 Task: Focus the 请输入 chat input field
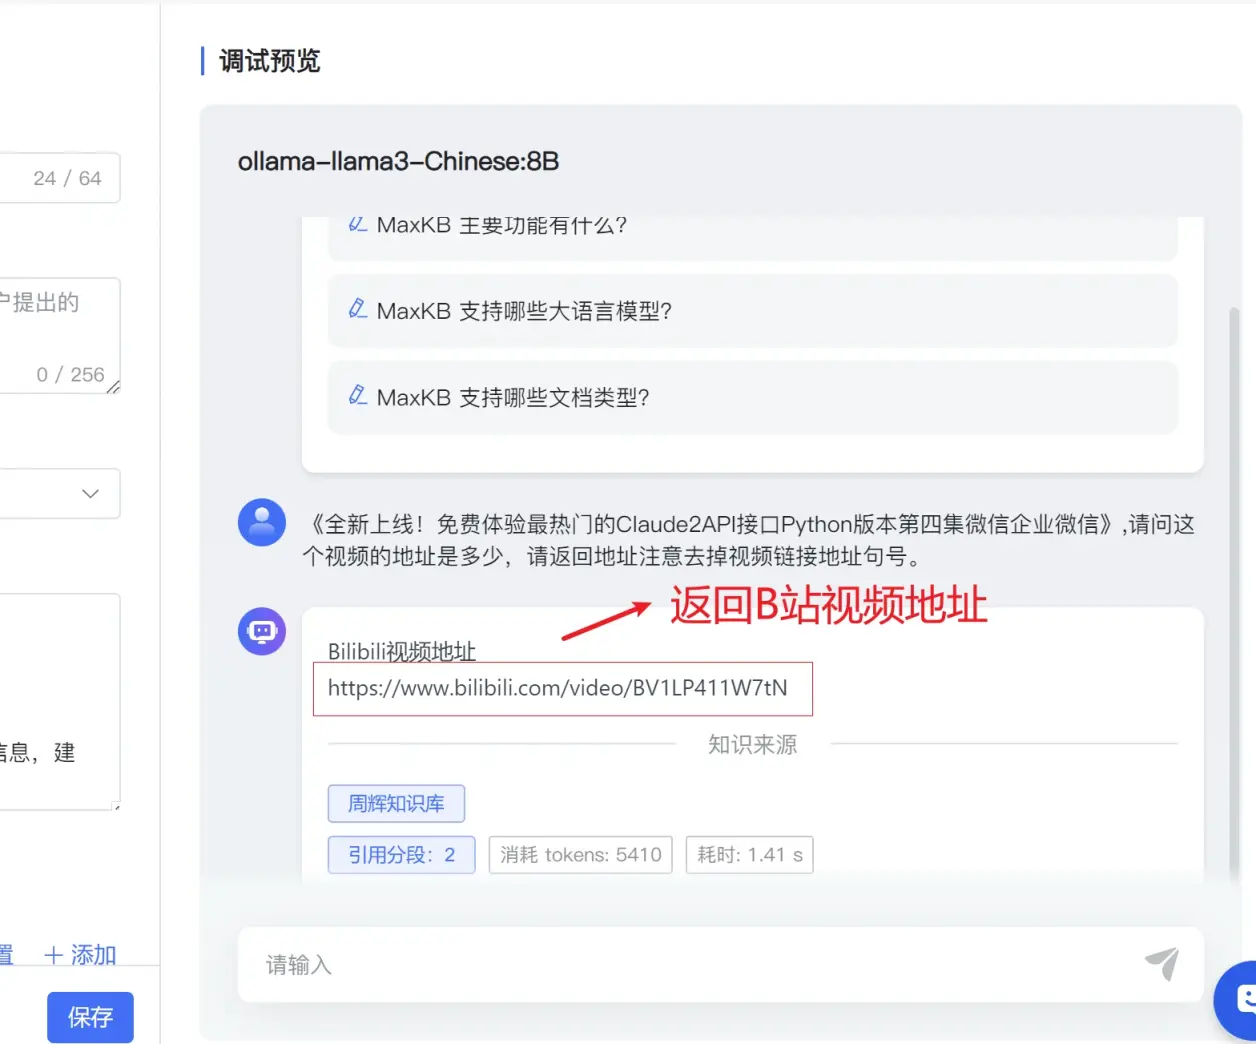click(x=720, y=964)
